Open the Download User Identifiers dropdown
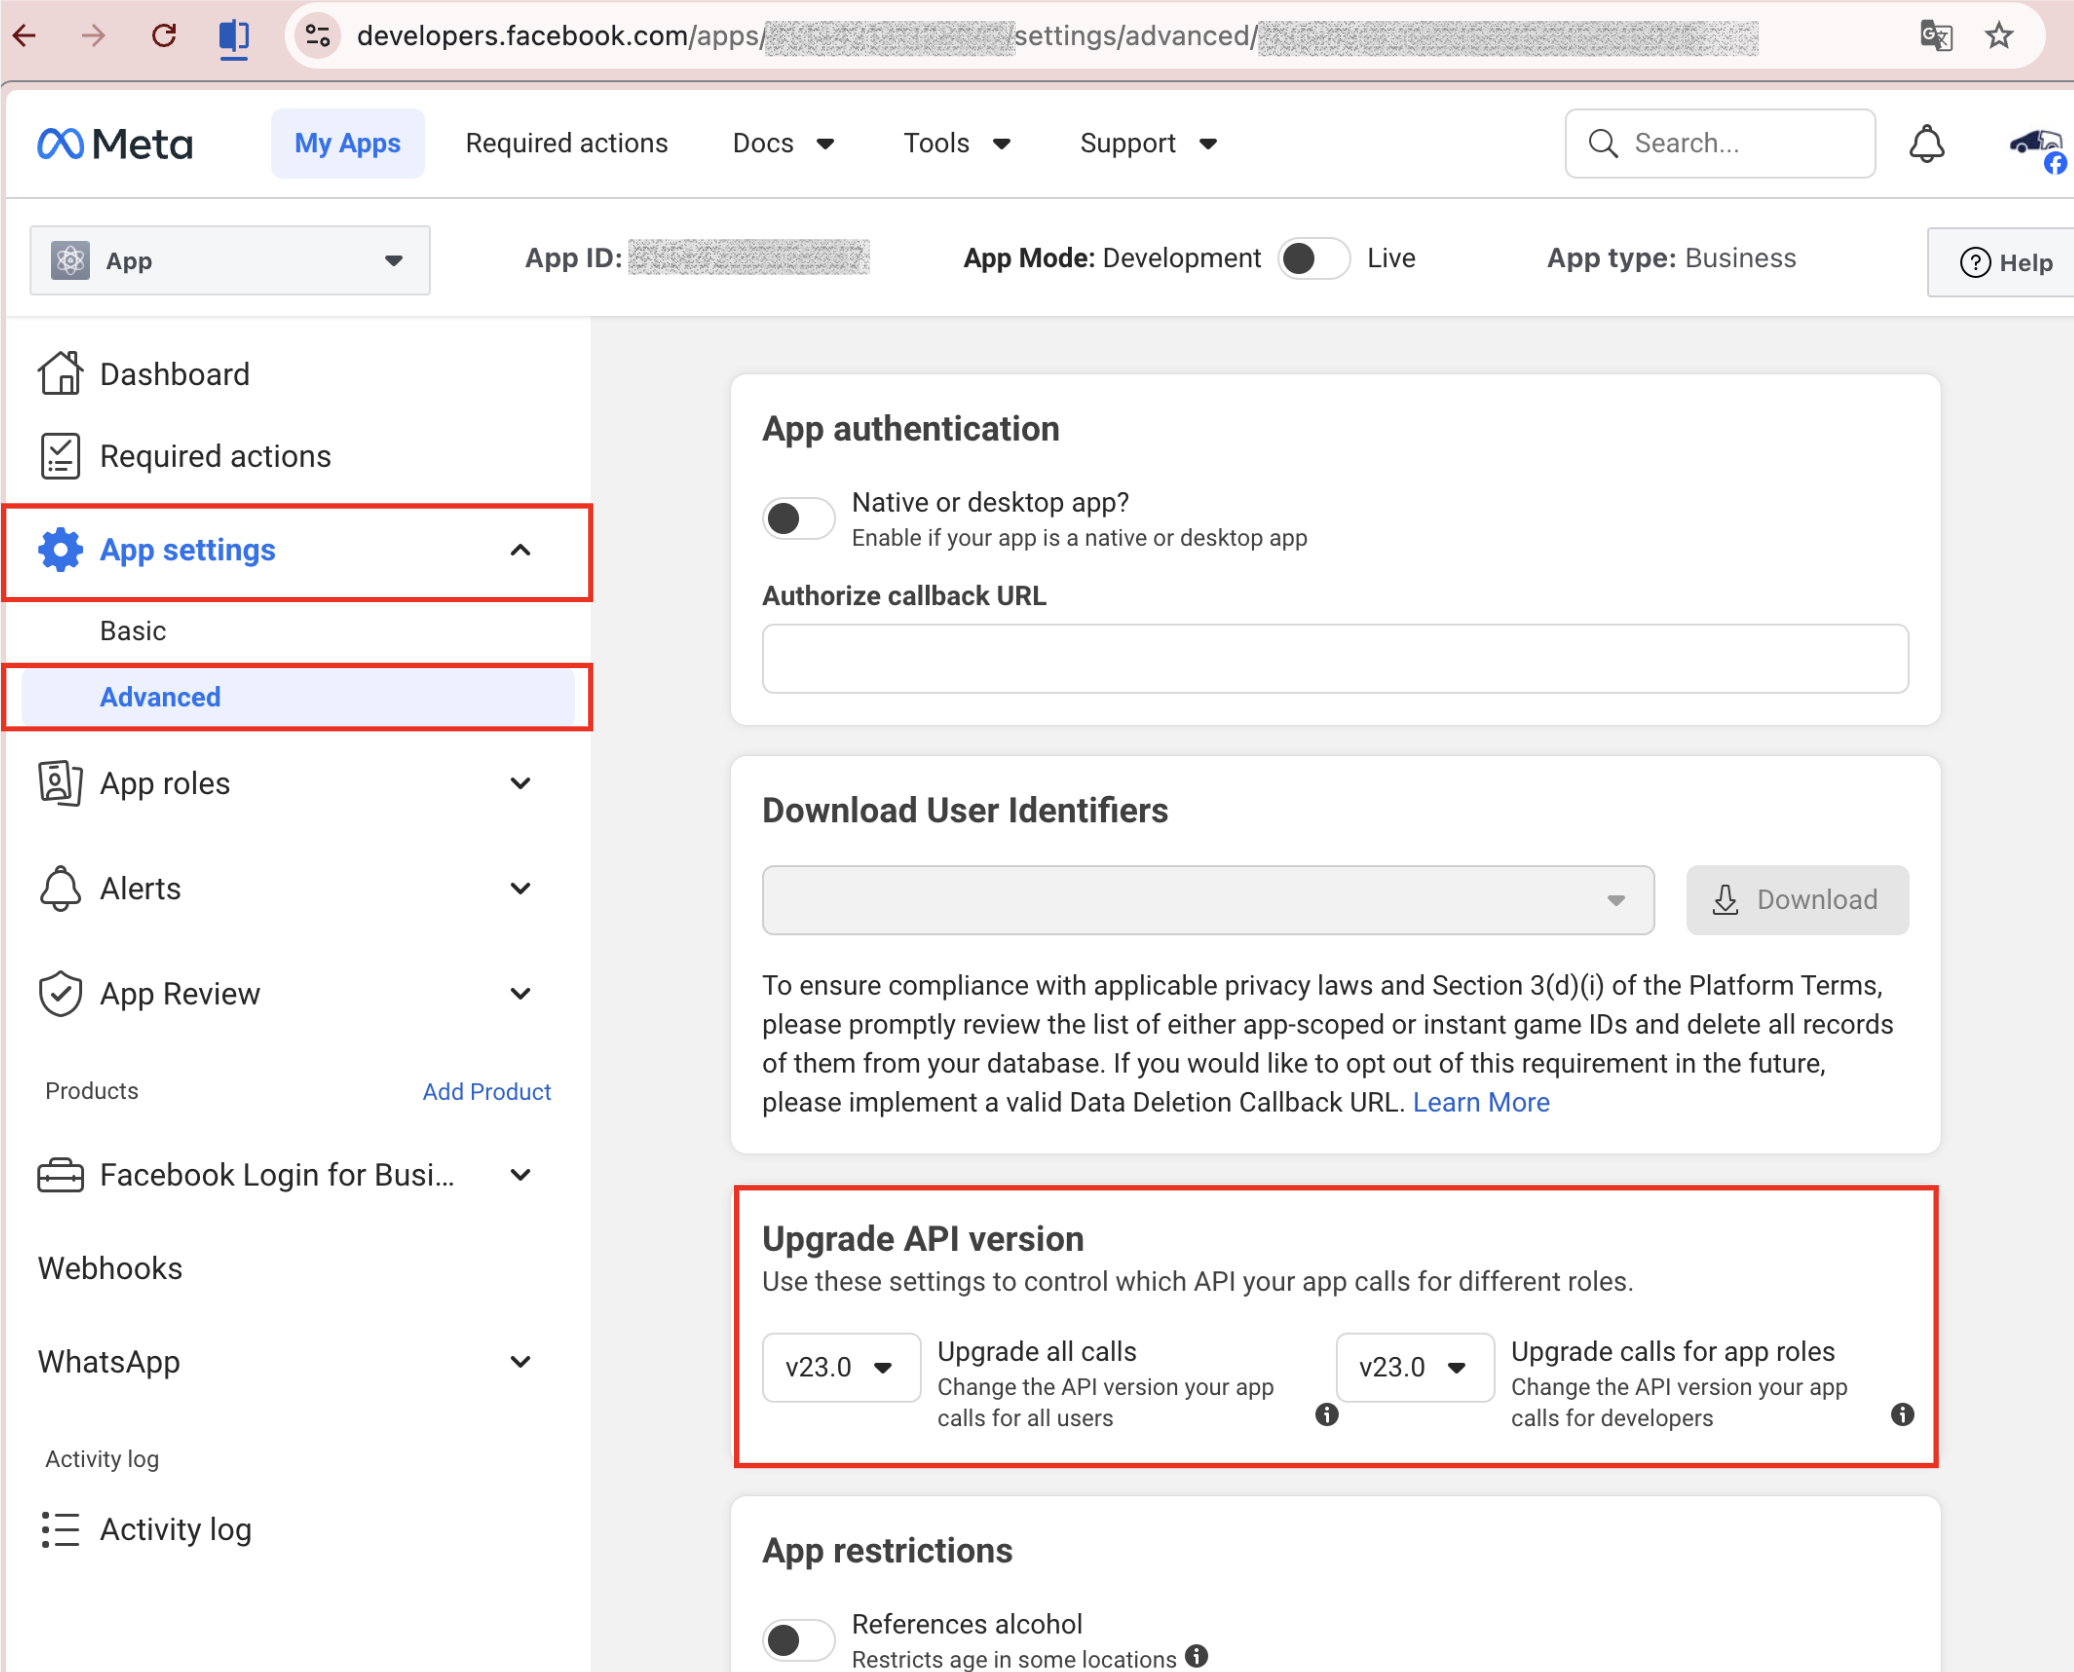 pos(1208,900)
